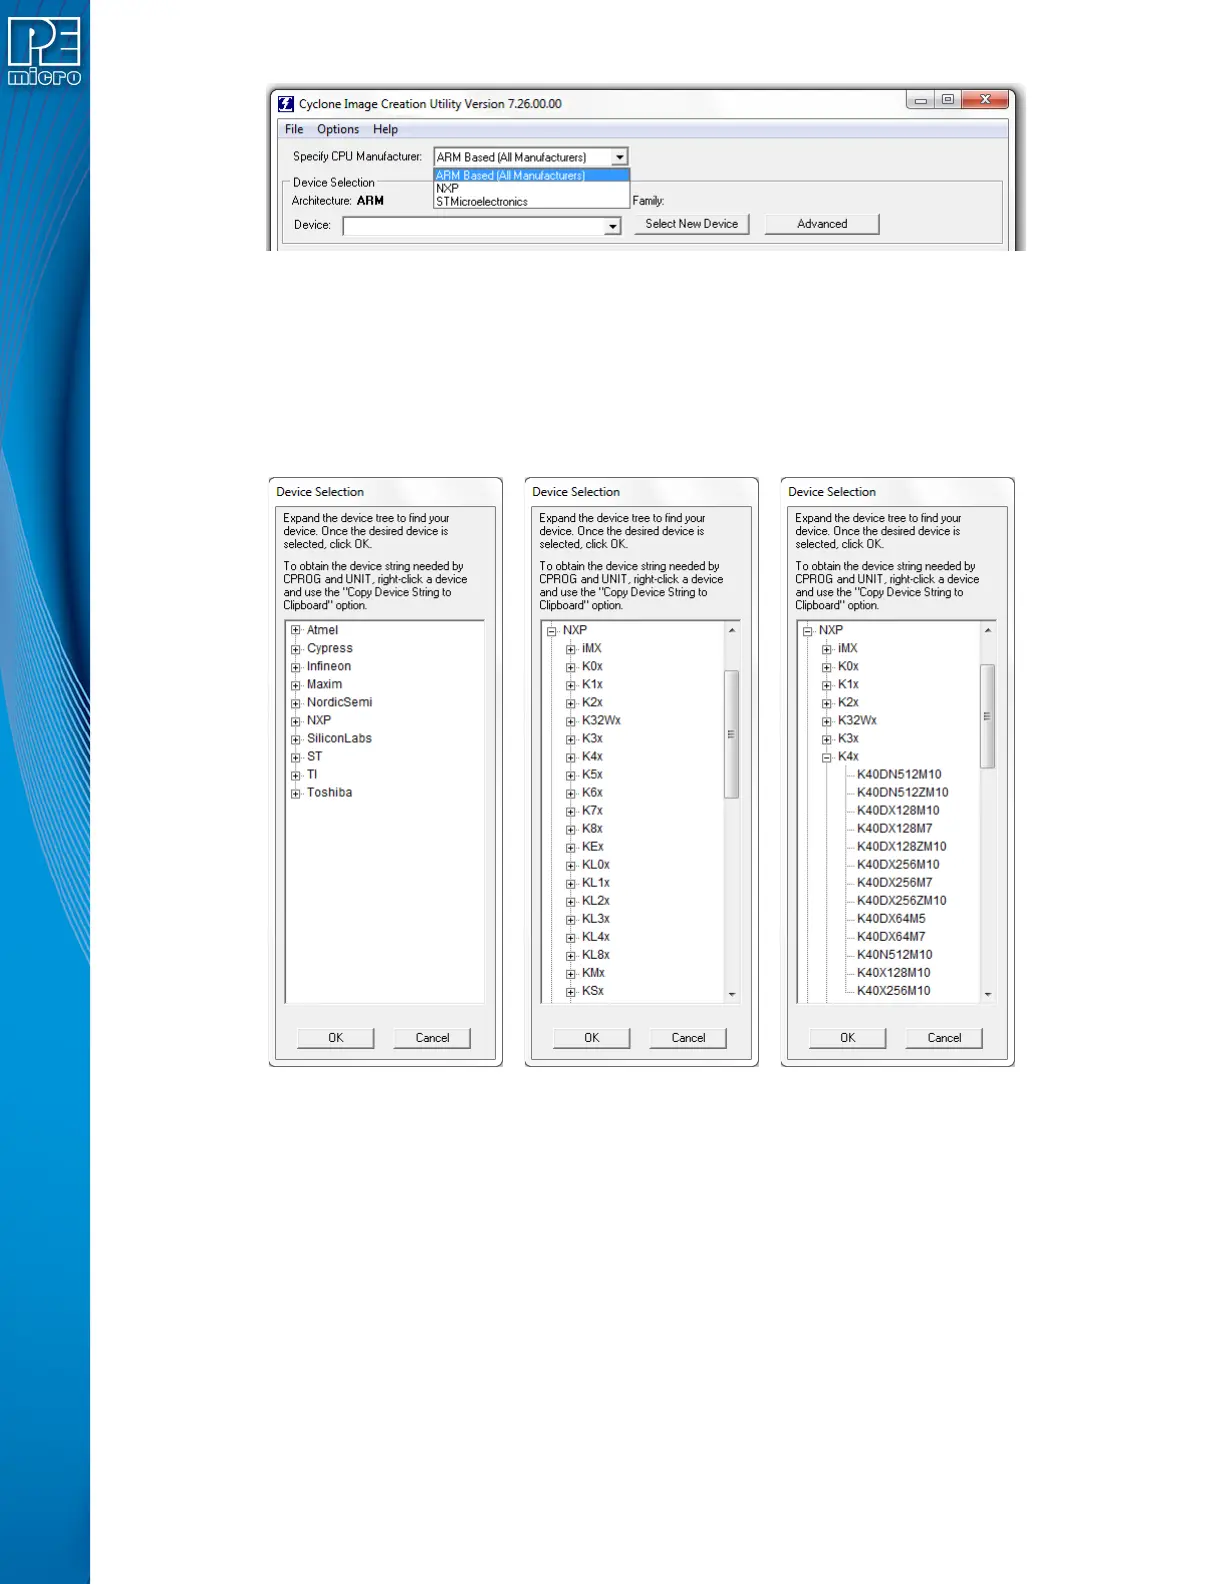Expand the K6x family node
Image resolution: width=1224 pixels, height=1584 pixels.
(x=571, y=793)
